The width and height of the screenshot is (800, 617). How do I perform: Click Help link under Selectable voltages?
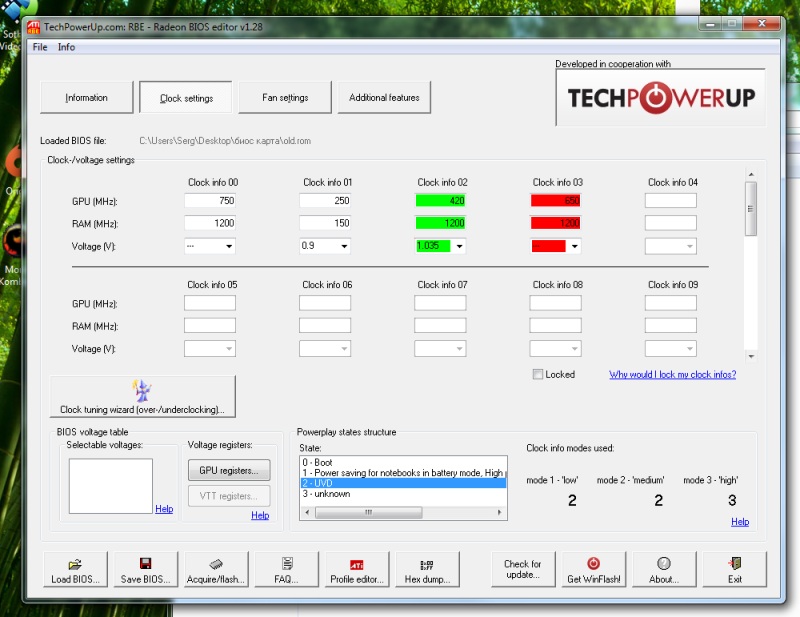pos(164,509)
